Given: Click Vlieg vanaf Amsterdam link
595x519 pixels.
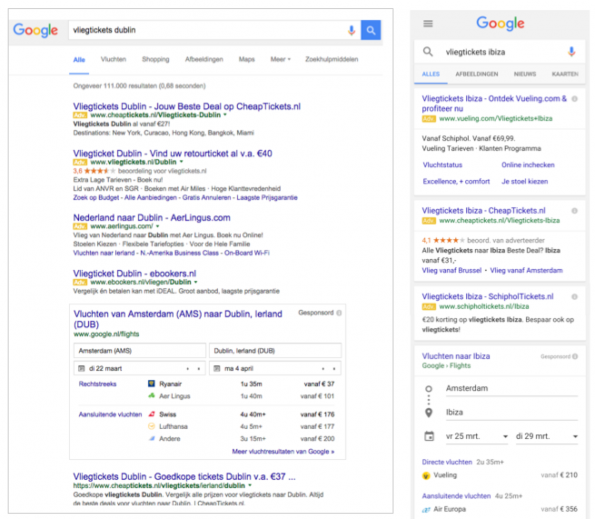Looking at the screenshot, I should 526,271.
